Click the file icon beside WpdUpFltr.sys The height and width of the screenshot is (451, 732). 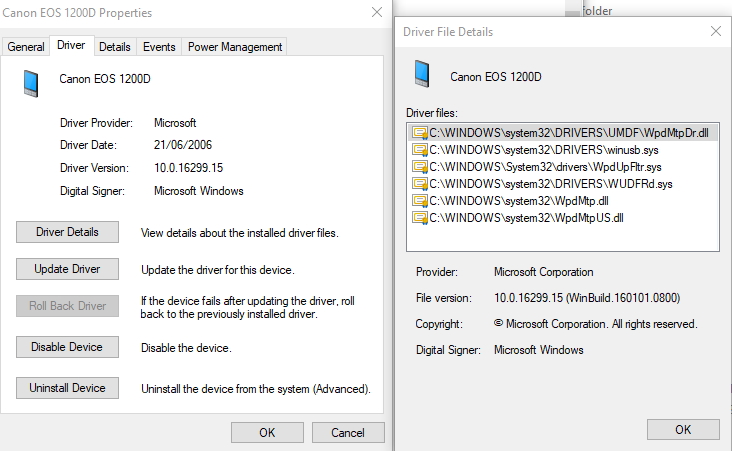420,167
